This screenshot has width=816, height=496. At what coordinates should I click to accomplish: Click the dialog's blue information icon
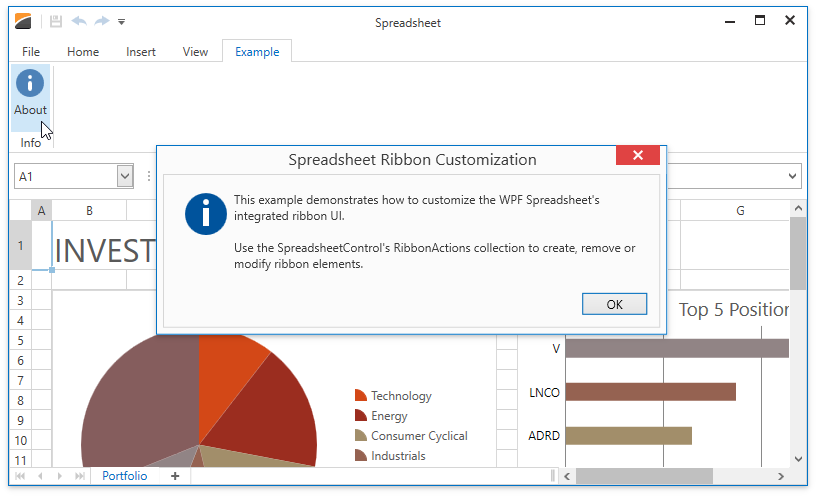coord(206,214)
